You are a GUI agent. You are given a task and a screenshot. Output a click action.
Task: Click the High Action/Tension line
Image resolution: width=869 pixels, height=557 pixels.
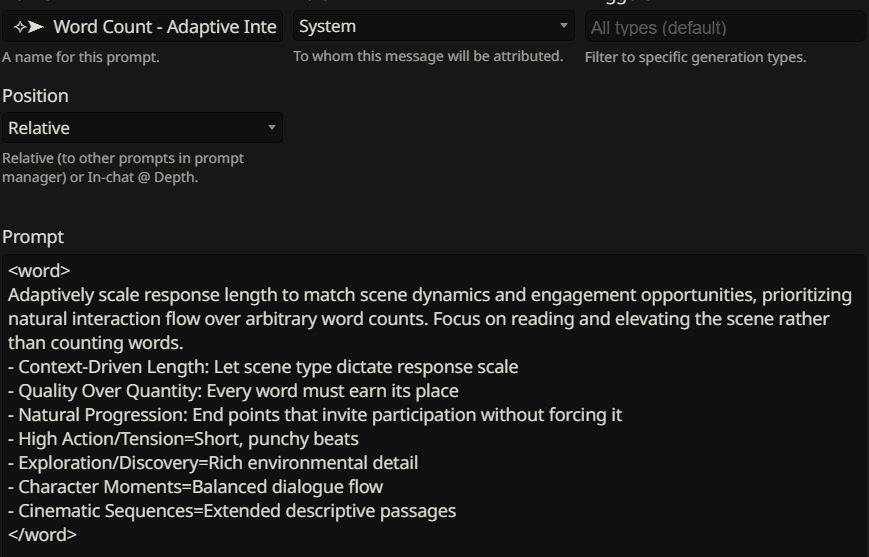188,439
